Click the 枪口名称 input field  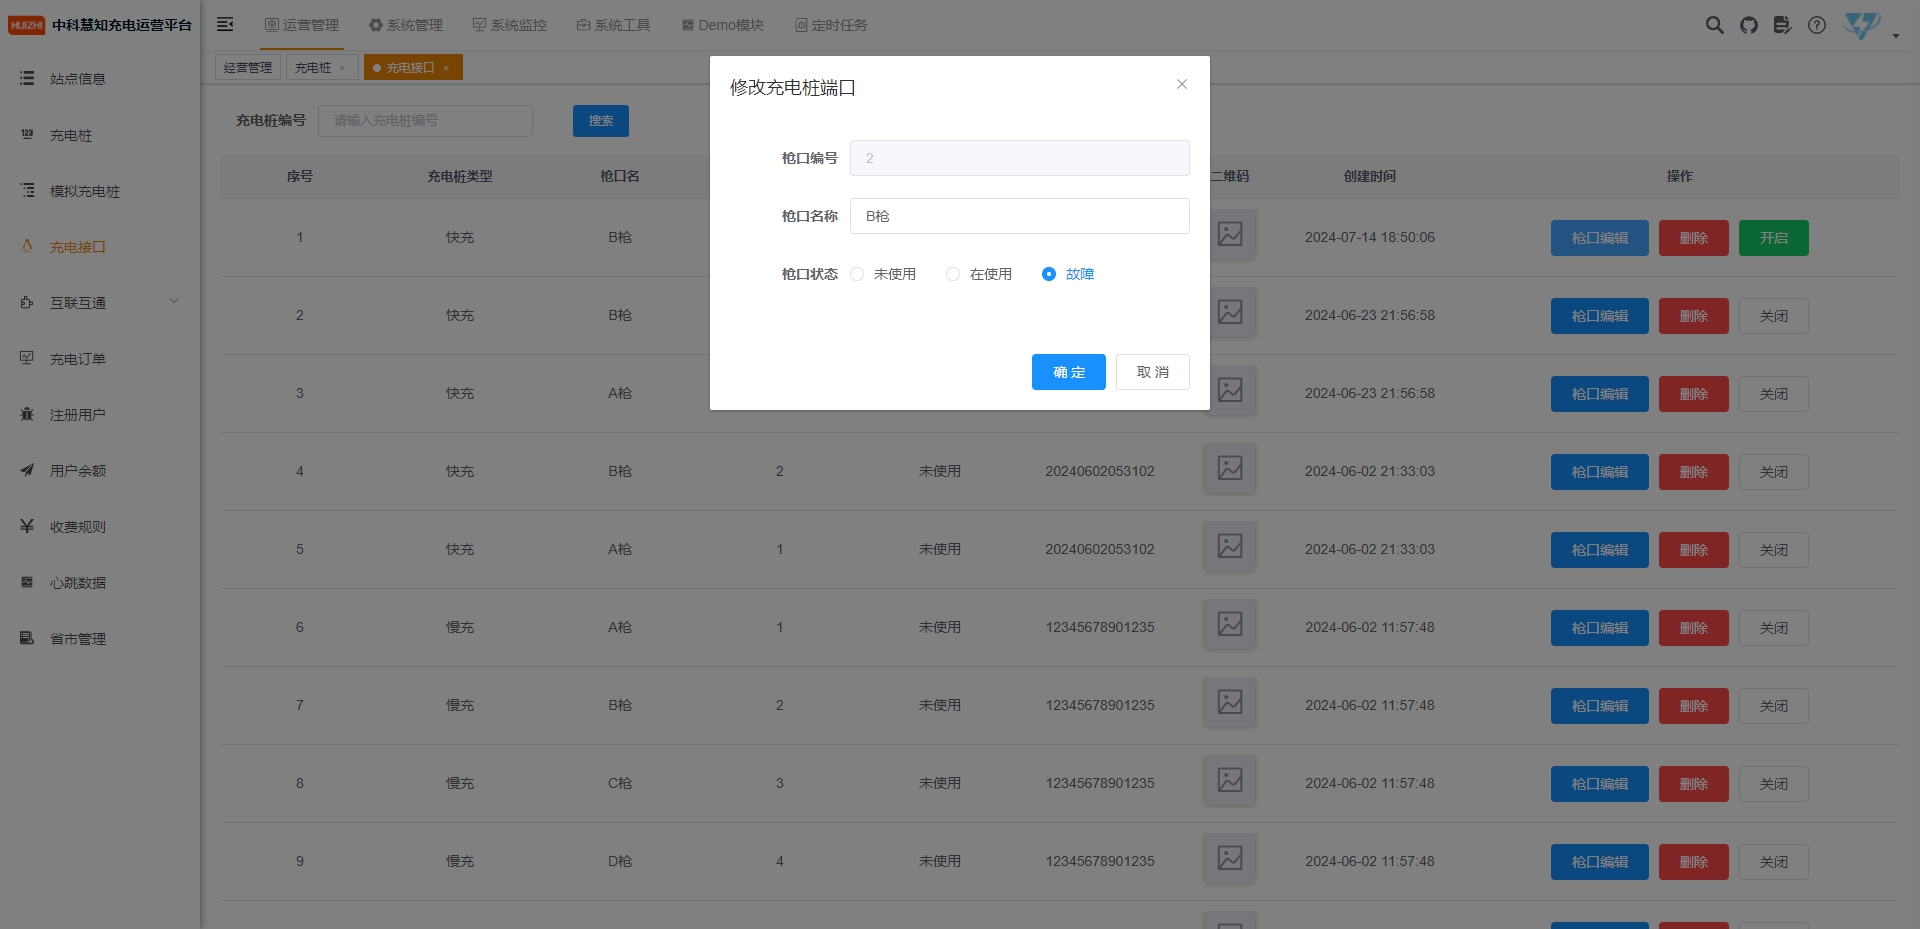pos(1020,216)
